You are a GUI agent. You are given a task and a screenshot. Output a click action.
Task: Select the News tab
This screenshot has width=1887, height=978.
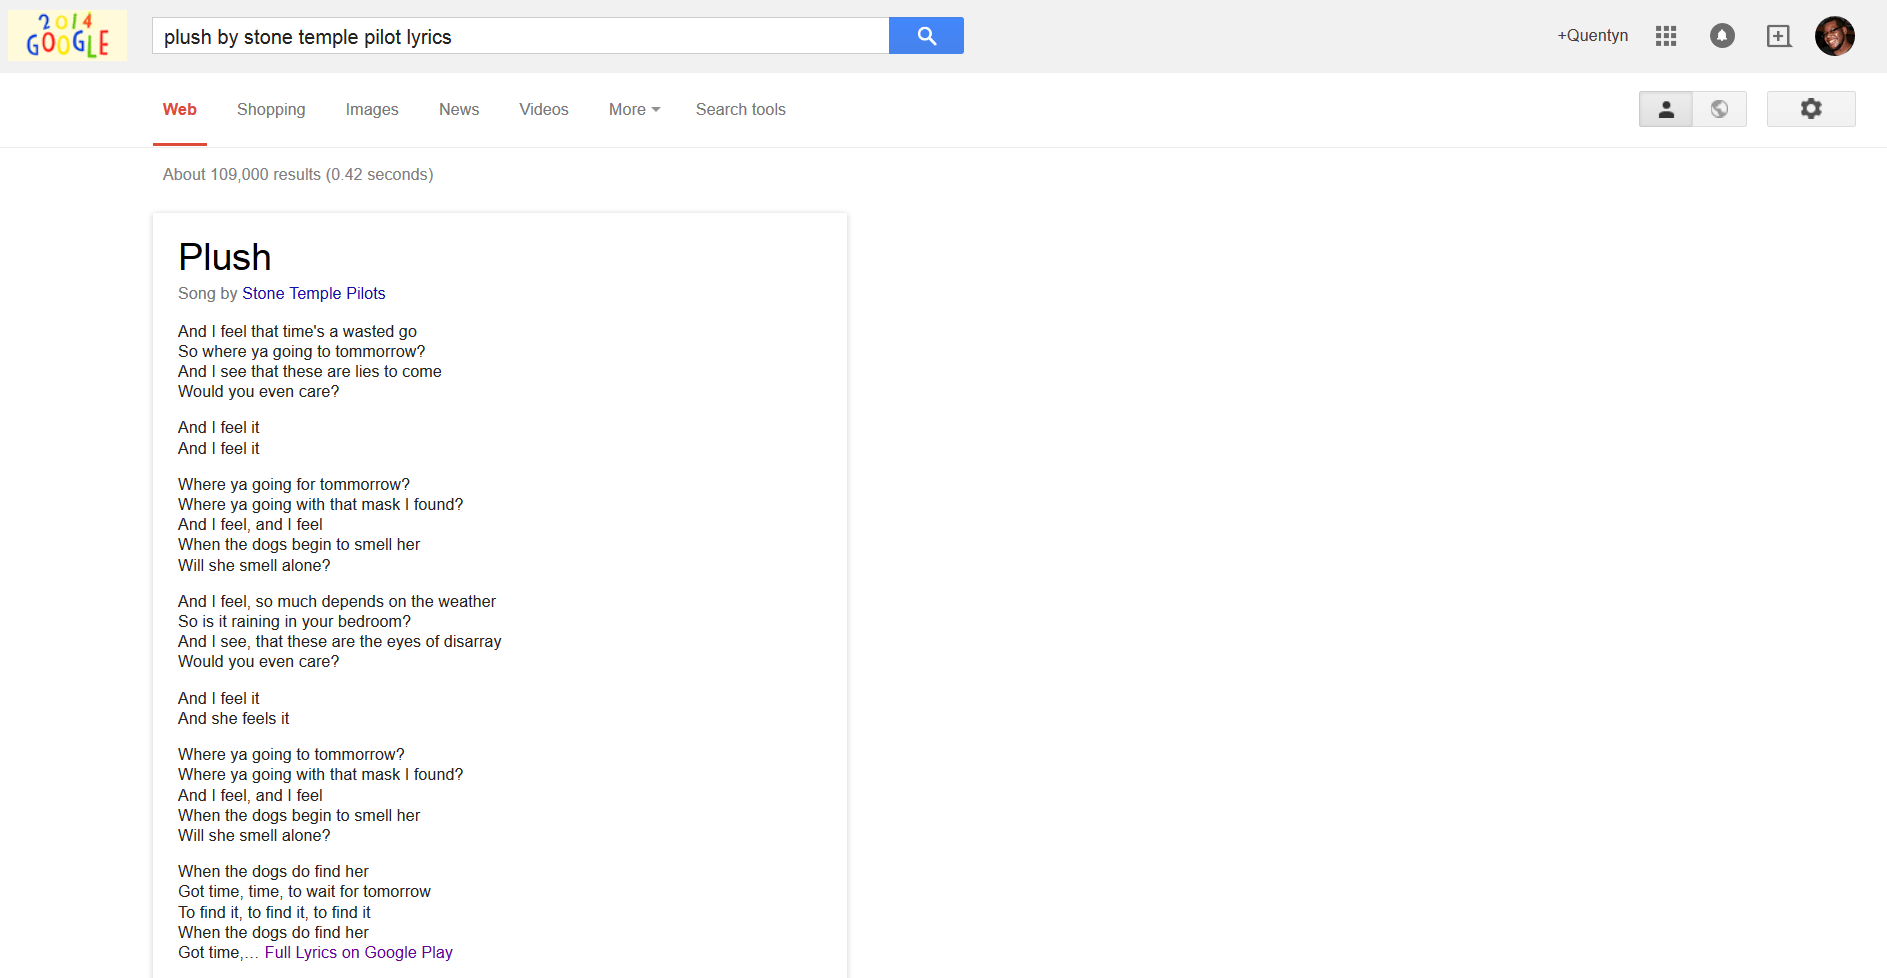459,110
